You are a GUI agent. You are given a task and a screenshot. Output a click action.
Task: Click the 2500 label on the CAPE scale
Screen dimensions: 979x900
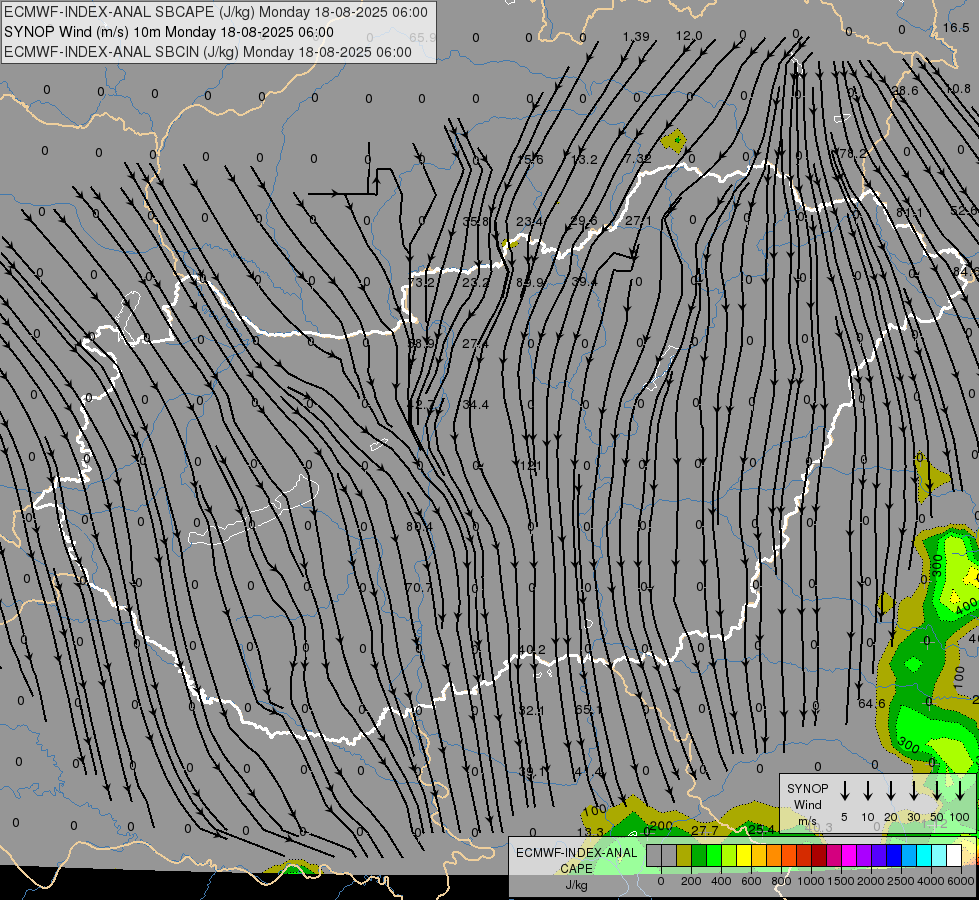(900, 881)
